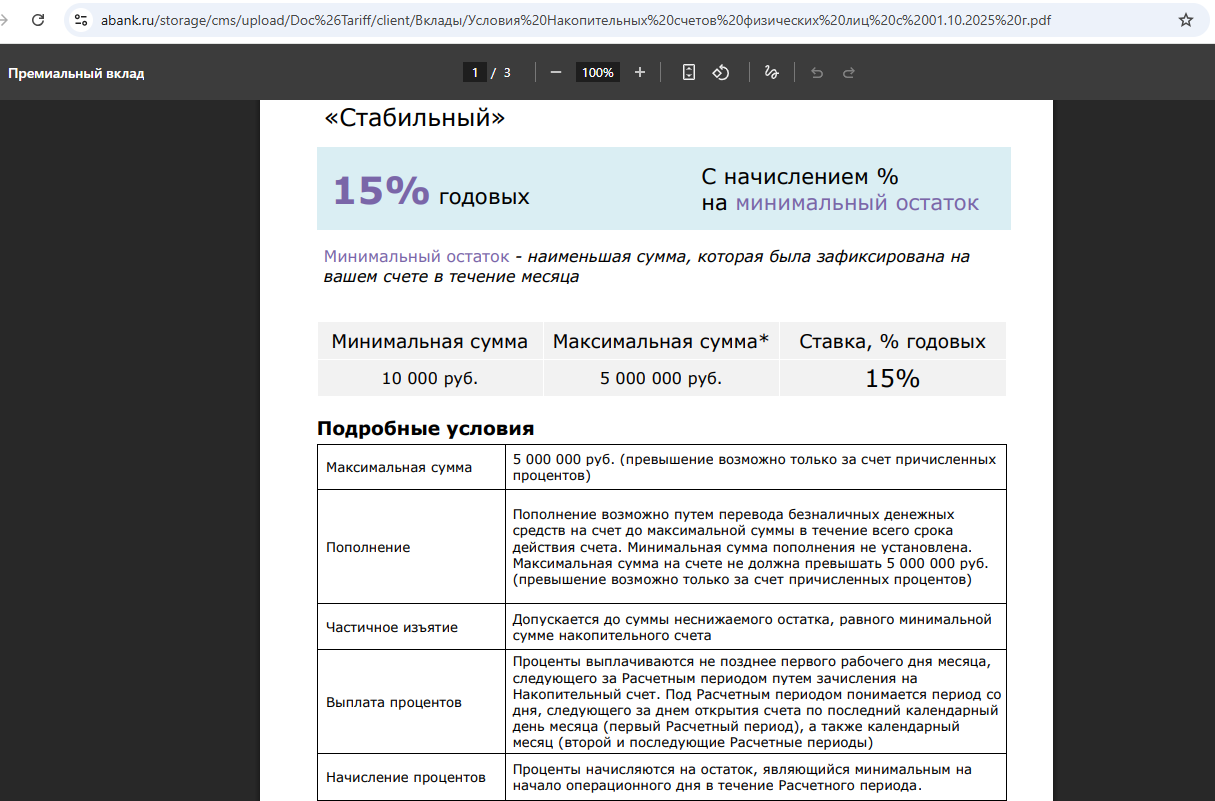
Task: Click the undo arrow in PDF toolbar
Action: pyautogui.click(x=817, y=72)
